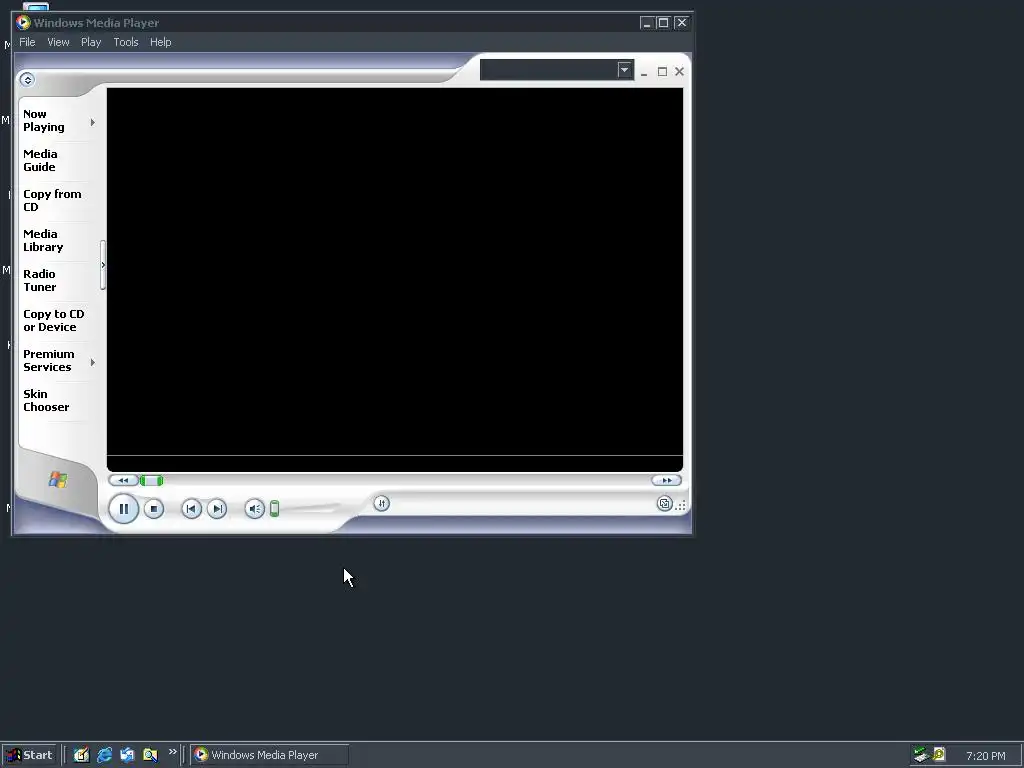Skip to the next track

coord(217,509)
